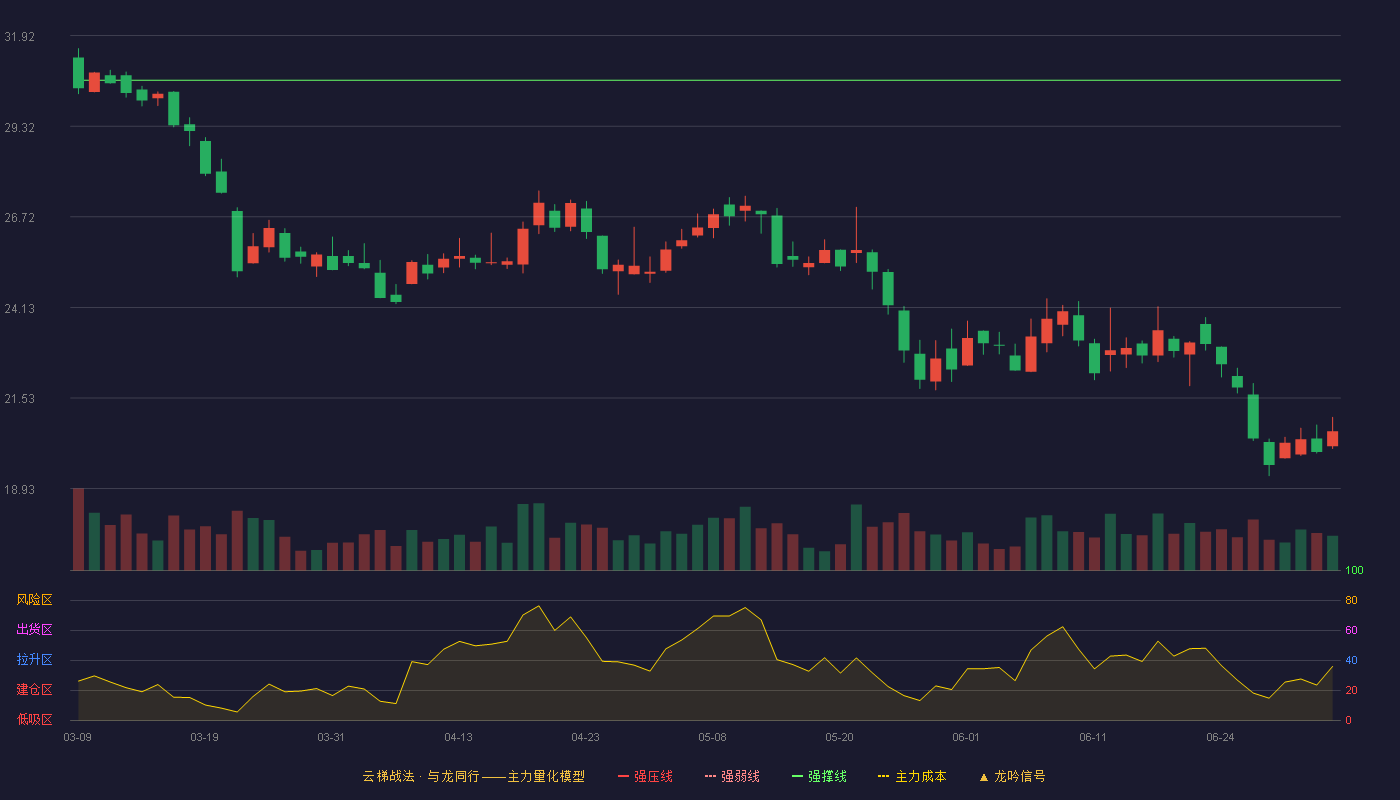Image resolution: width=1400 pixels, height=800 pixels.
Task: Click the 18.93 price axis label
Action: pyautogui.click(x=19, y=490)
